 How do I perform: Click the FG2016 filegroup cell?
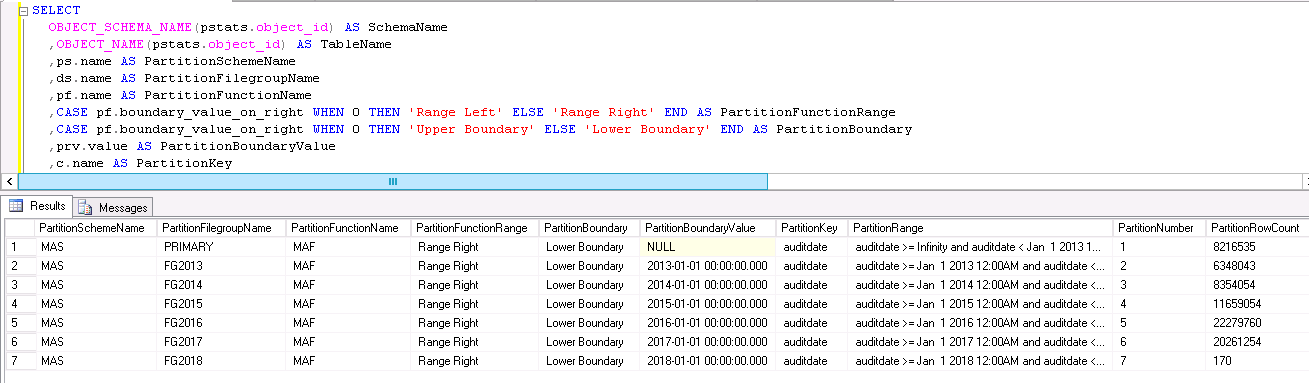tap(223, 323)
